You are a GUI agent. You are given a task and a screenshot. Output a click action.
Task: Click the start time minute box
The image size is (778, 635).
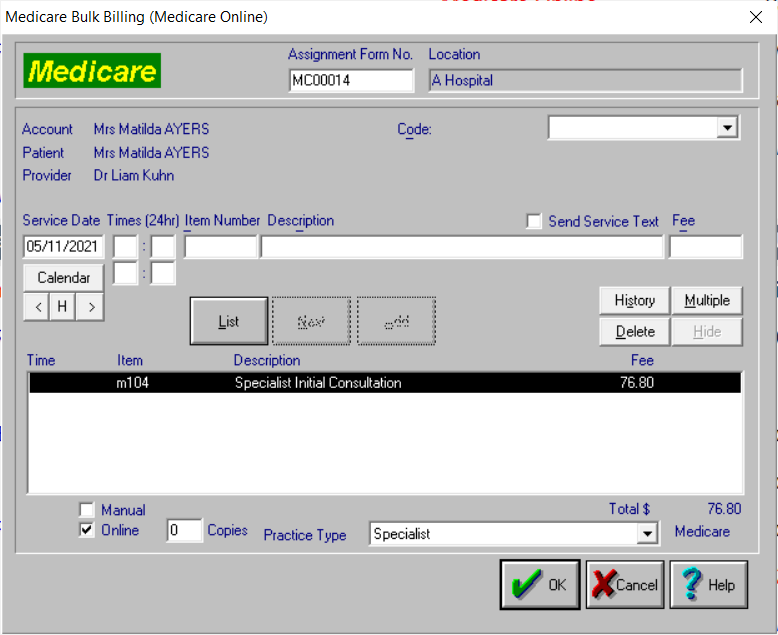click(x=163, y=247)
